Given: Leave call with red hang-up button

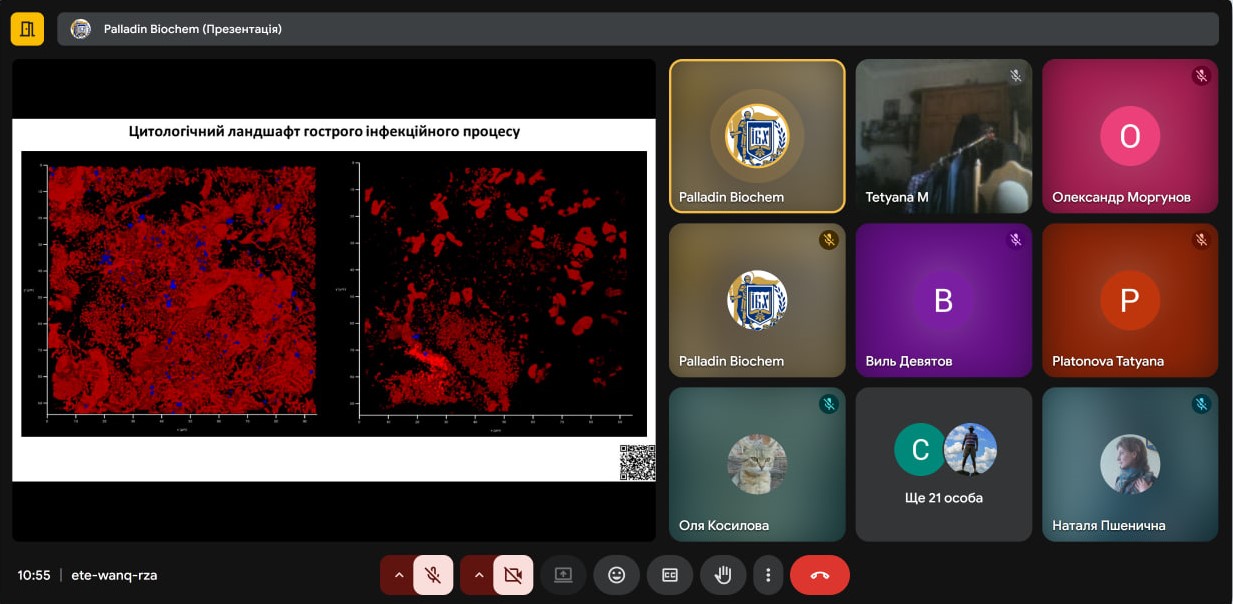Looking at the screenshot, I should [819, 575].
